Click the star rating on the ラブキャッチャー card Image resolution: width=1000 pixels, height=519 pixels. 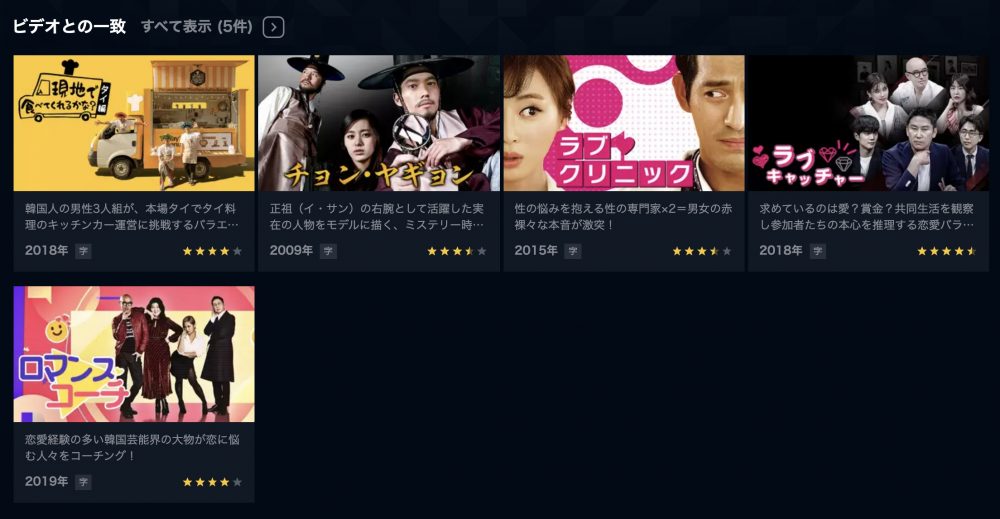point(946,251)
